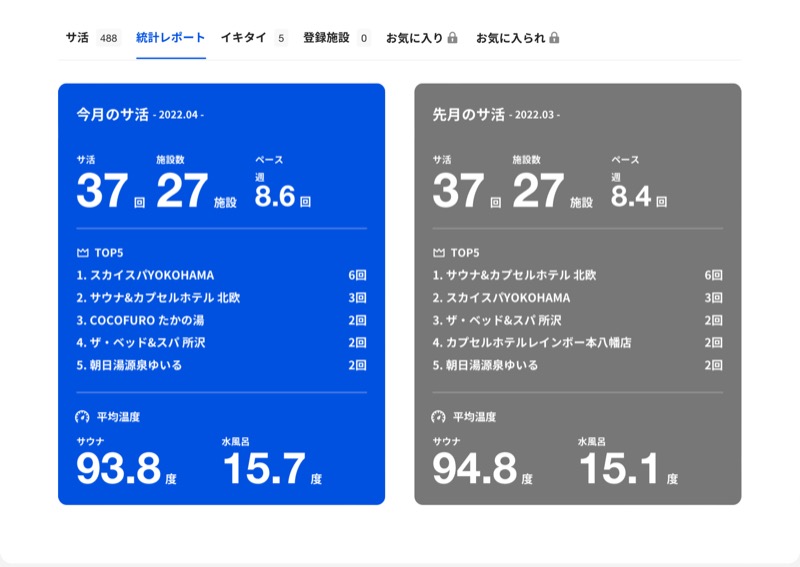Click the 6回 count for スカイスパYOKOHAMA 今月
This screenshot has width=800, height=567.
[x=358, y=275]
